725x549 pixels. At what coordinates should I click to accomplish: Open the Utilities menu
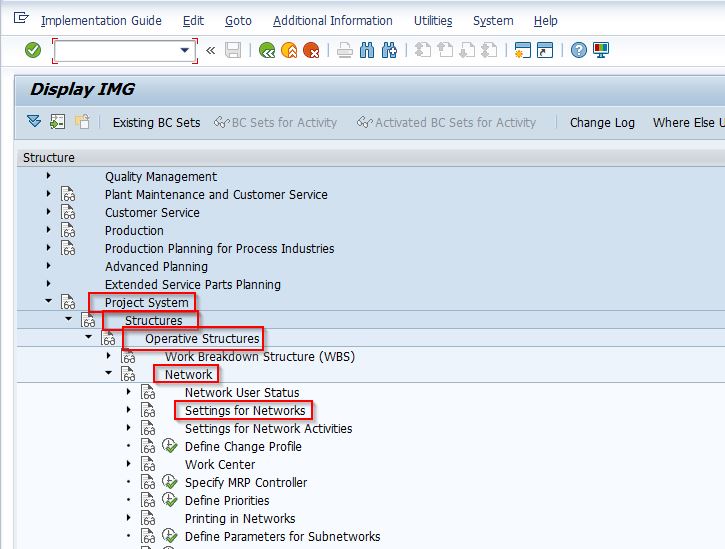coord(433,21)
